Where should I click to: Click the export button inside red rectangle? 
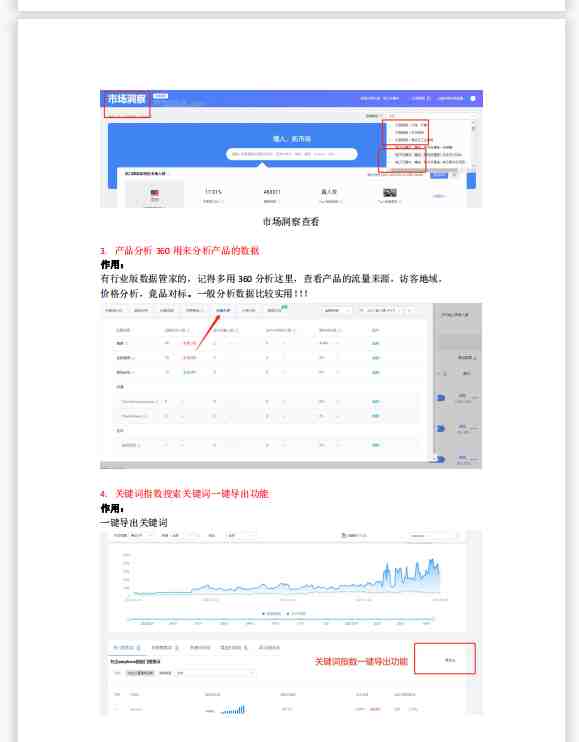[450, 660]
